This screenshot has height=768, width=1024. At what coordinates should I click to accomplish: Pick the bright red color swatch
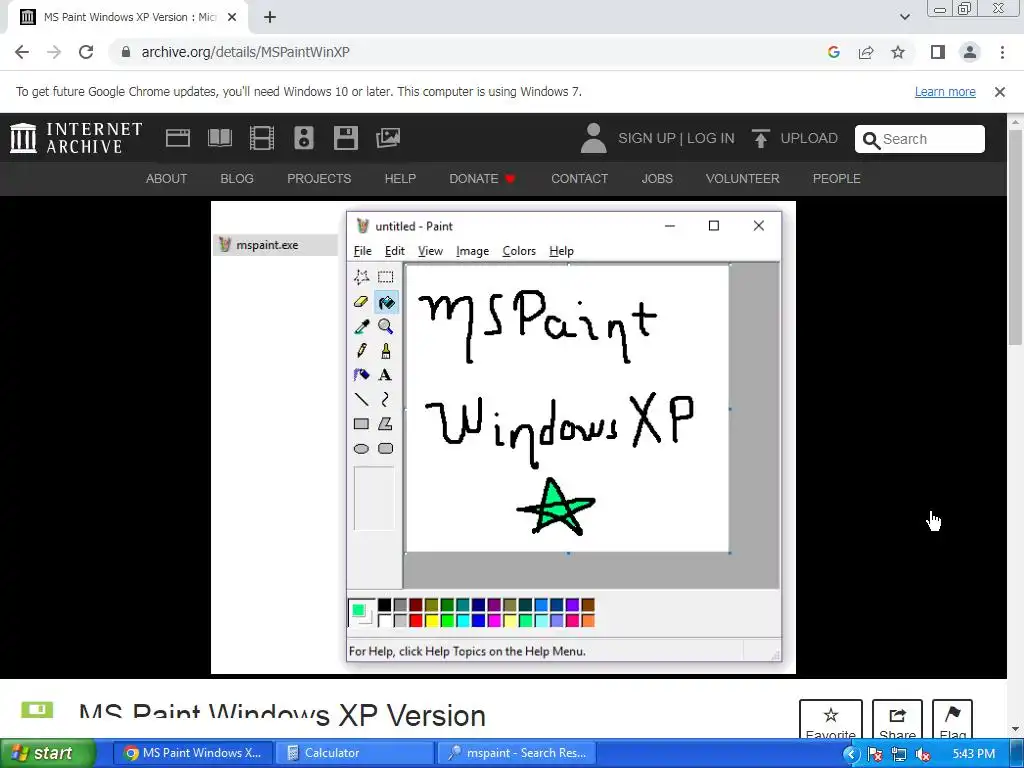[x=416, y=620]
